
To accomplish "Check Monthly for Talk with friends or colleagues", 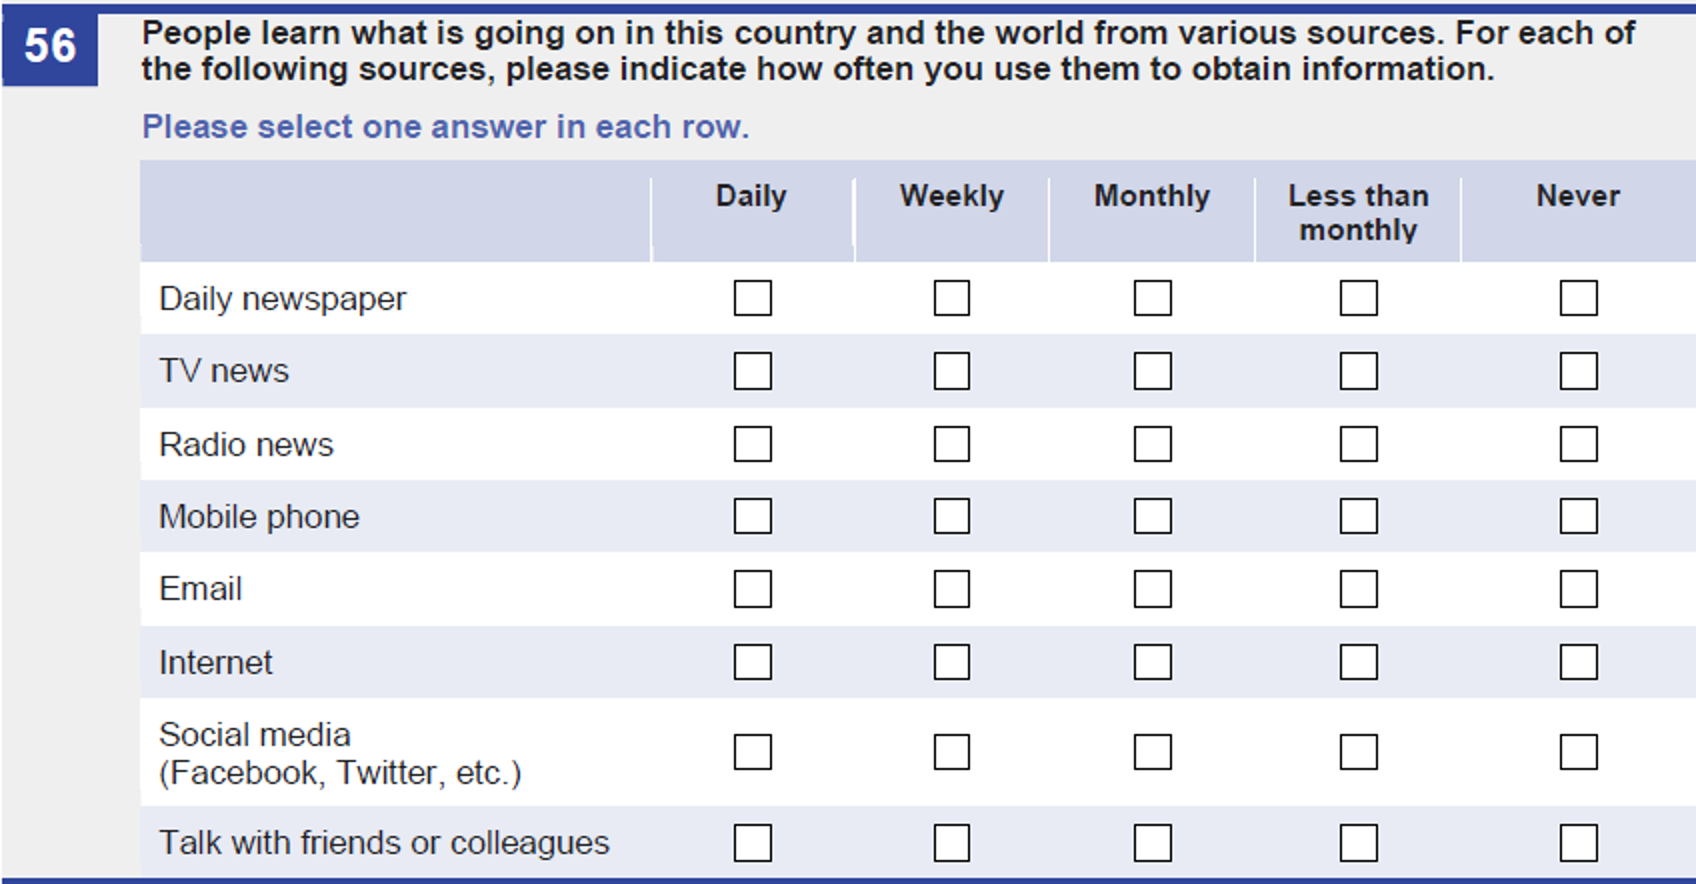I will tap(1152, 843).
